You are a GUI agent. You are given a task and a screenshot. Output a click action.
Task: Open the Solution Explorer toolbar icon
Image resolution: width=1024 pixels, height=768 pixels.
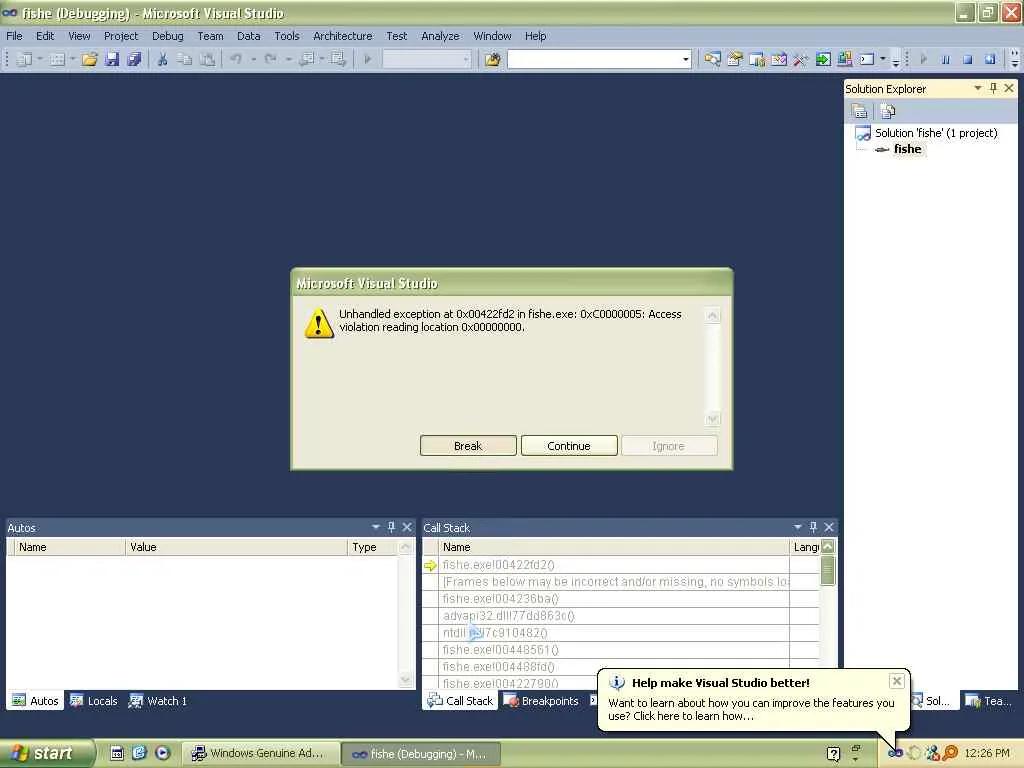pos(712,59)
